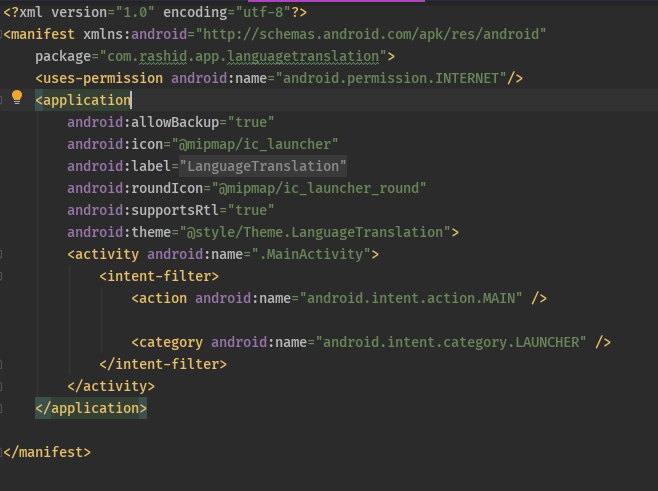Click the allowBackup "true" value
The width and height of the screenshot is (658, 491).
[251, 122]
